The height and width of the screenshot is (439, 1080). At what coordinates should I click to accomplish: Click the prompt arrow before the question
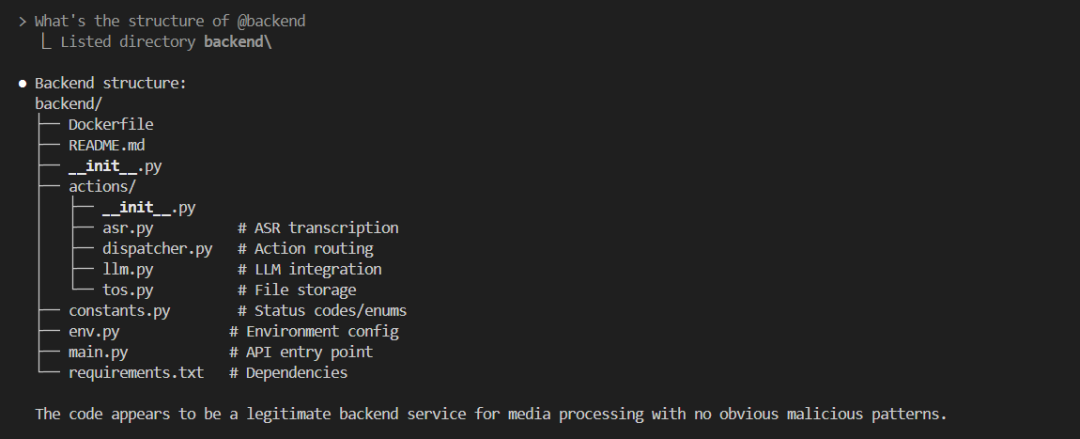(22, 21)
